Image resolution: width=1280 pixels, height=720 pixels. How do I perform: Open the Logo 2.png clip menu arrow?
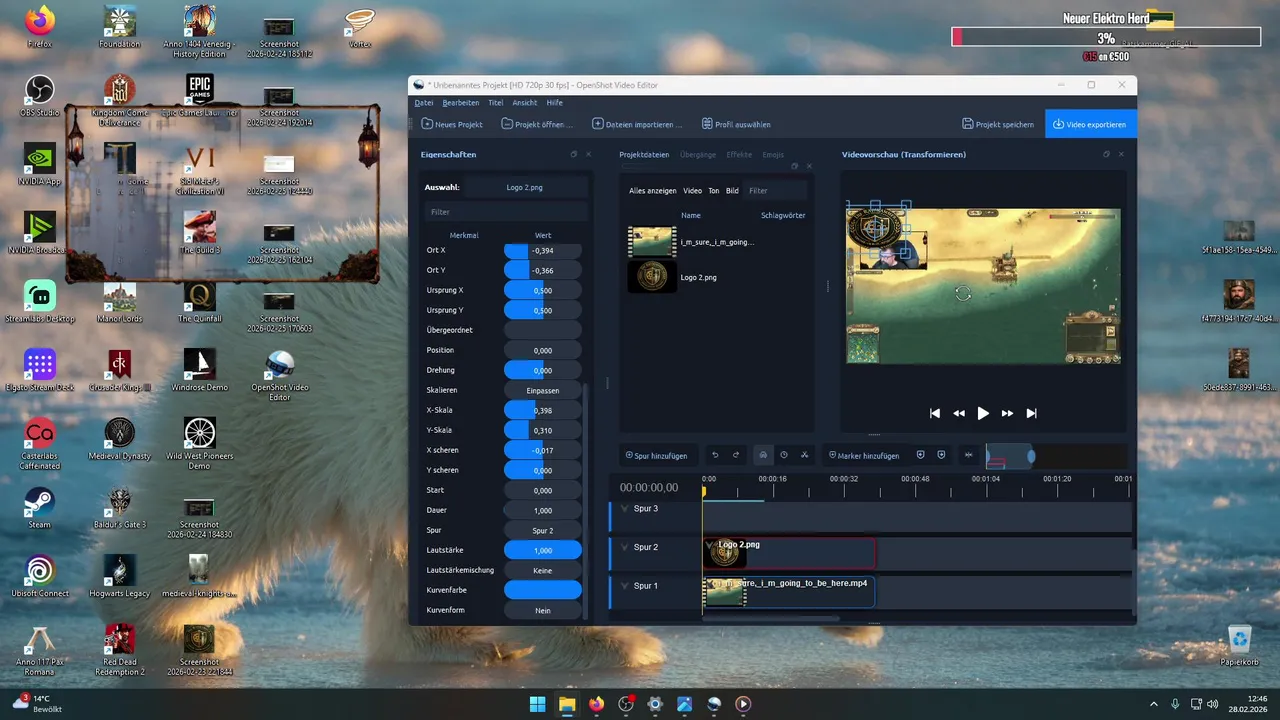710,545
